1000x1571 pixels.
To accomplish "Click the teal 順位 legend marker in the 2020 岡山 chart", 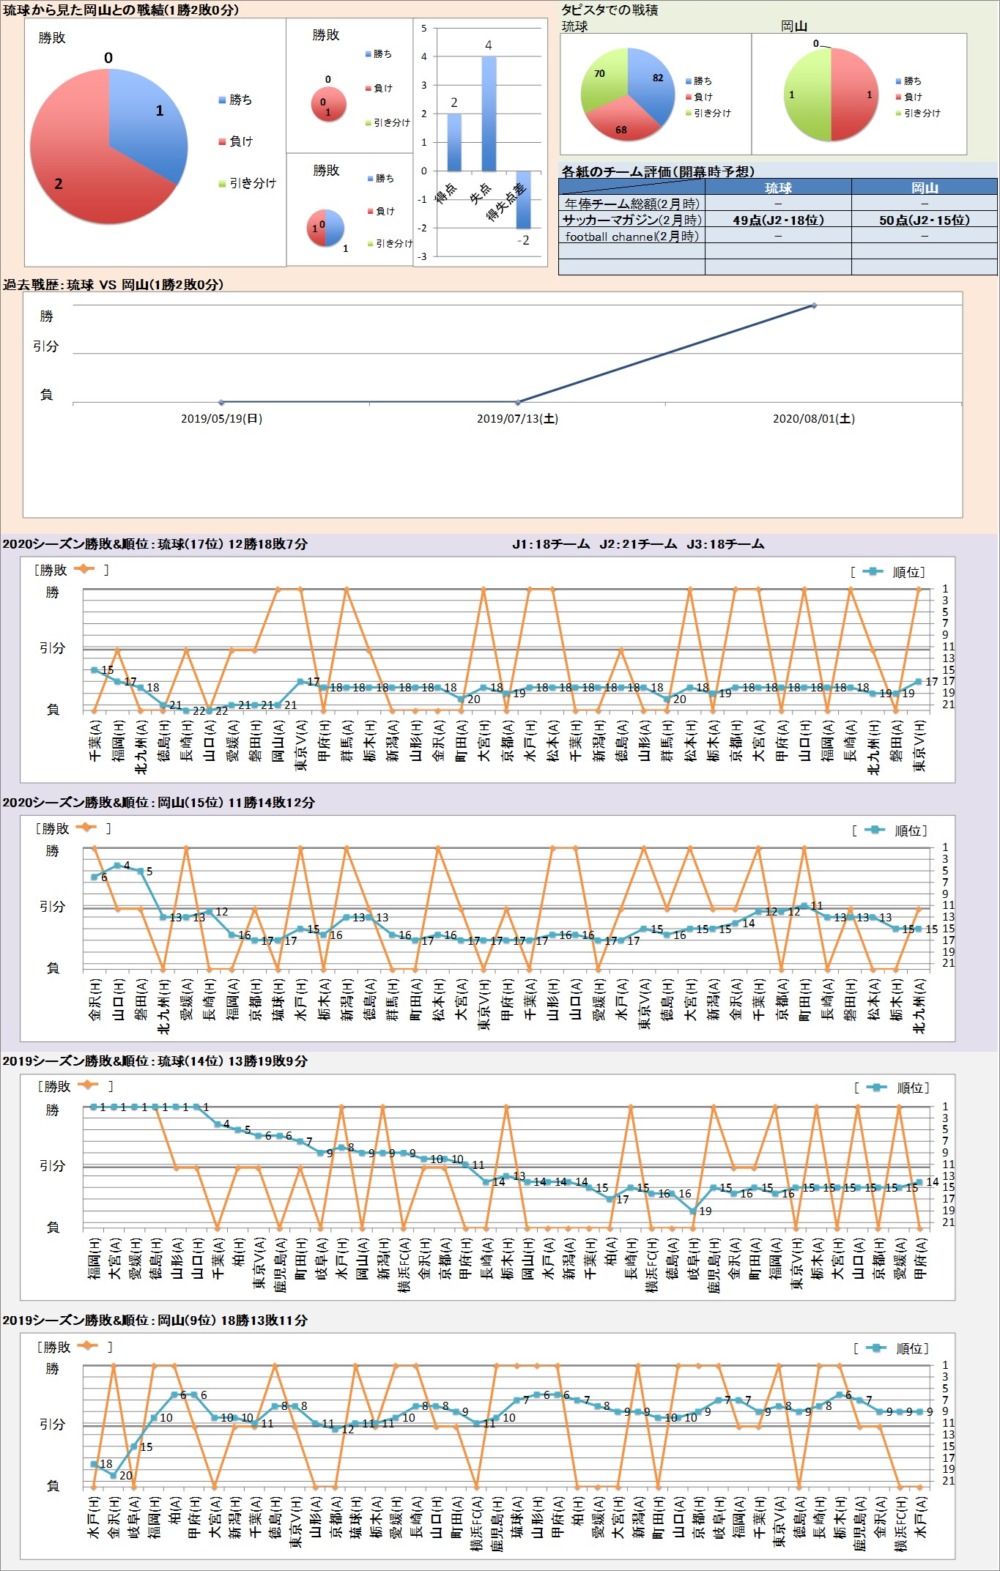I will 875,830.
